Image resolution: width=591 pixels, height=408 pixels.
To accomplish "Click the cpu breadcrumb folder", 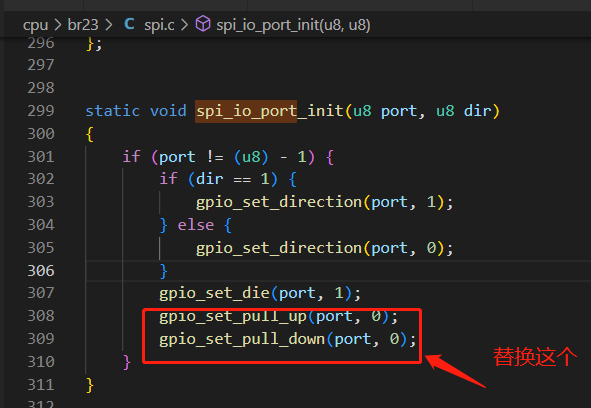I will 35,25.
